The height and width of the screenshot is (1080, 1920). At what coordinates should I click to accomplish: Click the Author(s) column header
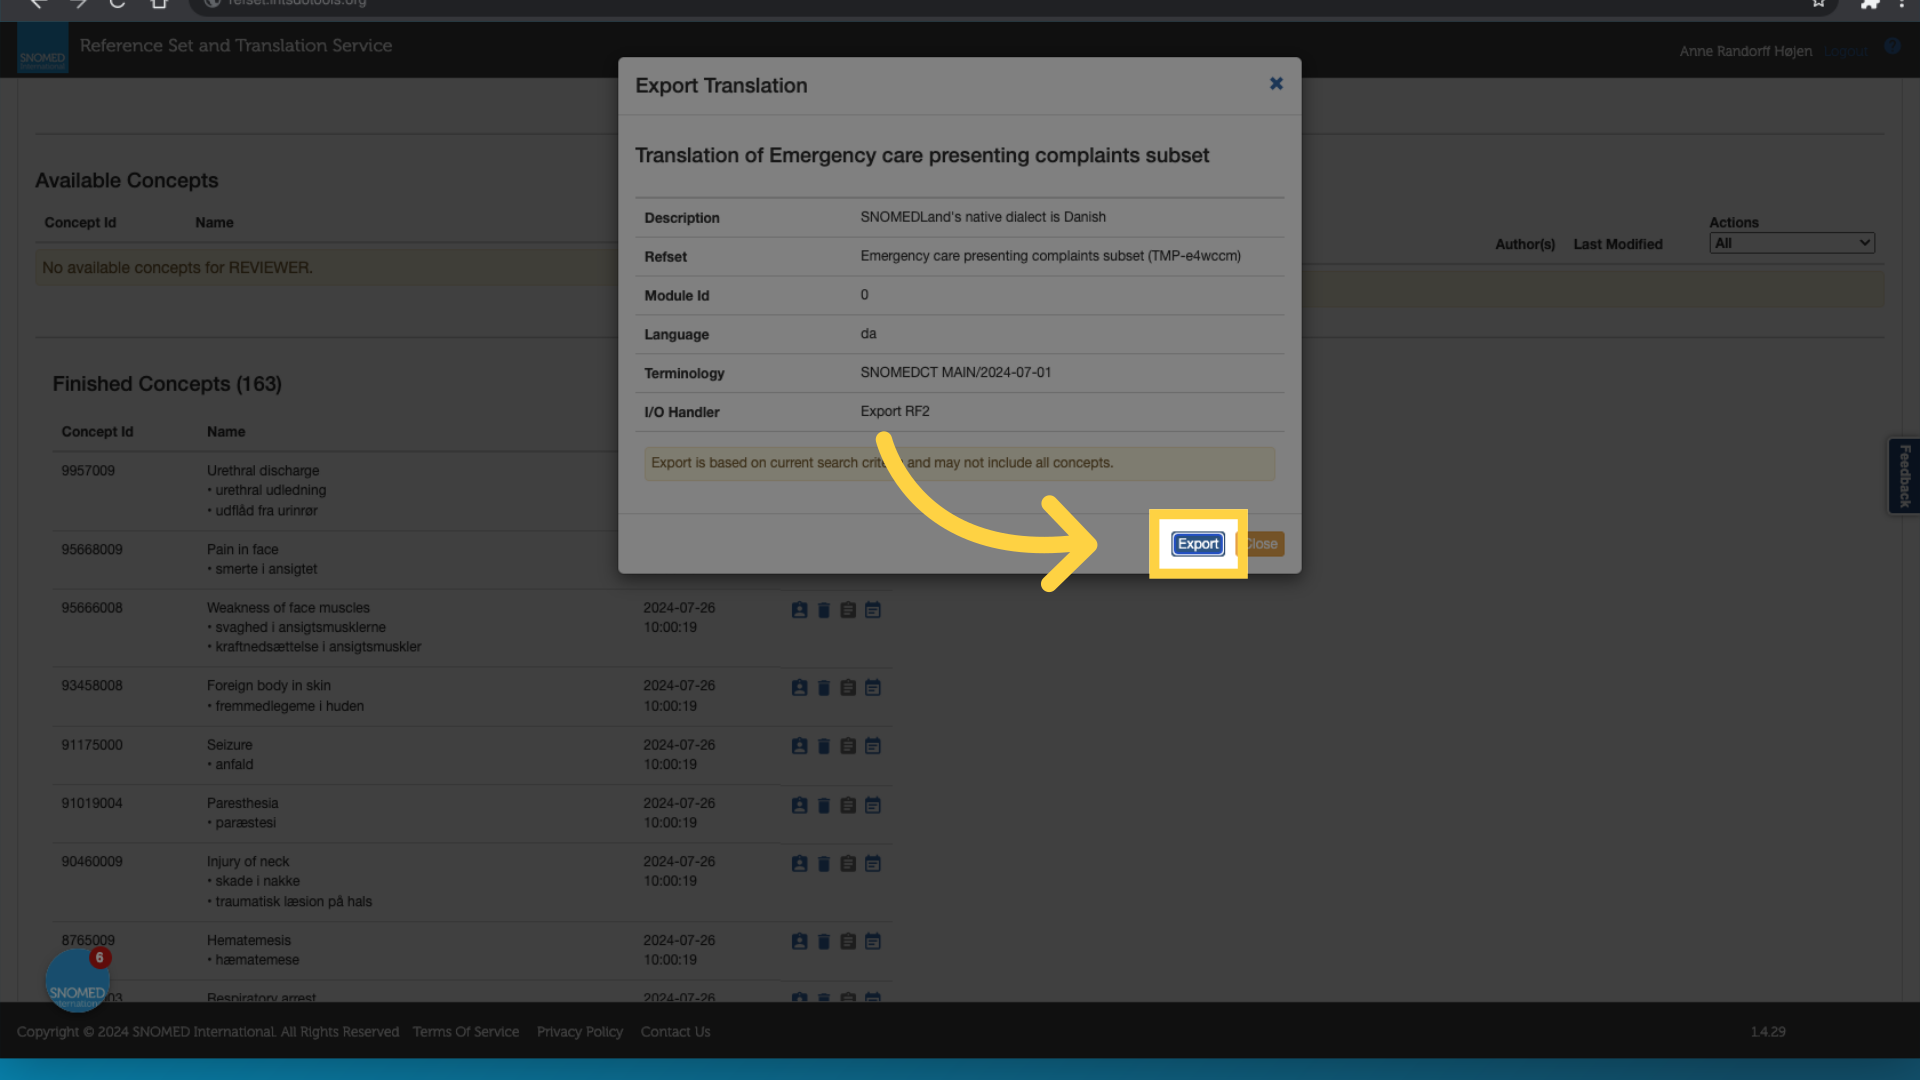[1525, 244]
